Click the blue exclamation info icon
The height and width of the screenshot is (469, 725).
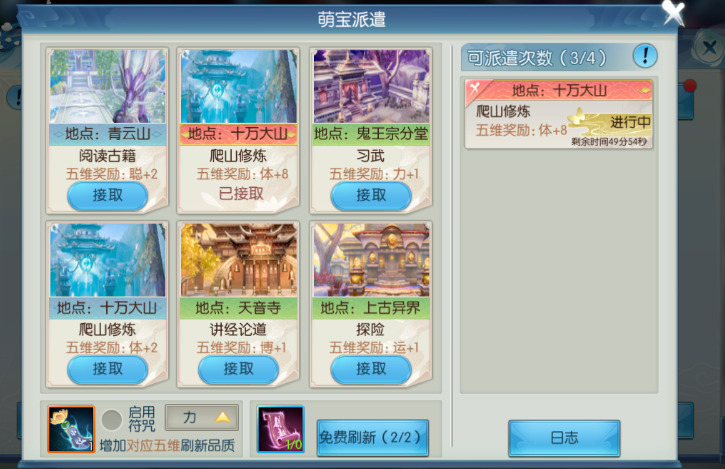tap(645, 56)
